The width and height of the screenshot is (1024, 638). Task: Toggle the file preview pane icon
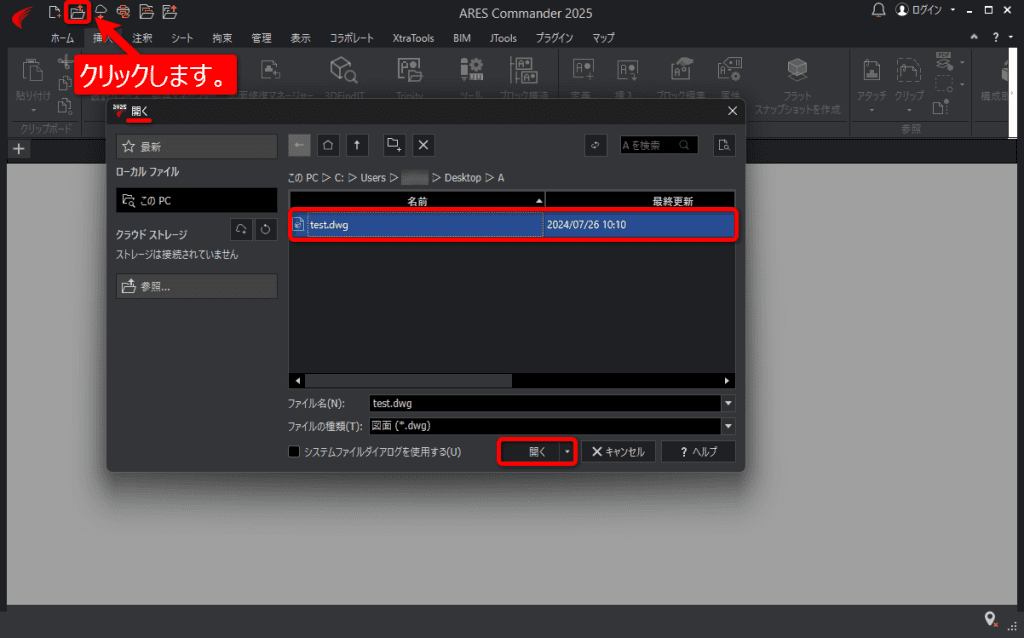tap(724, 145)
